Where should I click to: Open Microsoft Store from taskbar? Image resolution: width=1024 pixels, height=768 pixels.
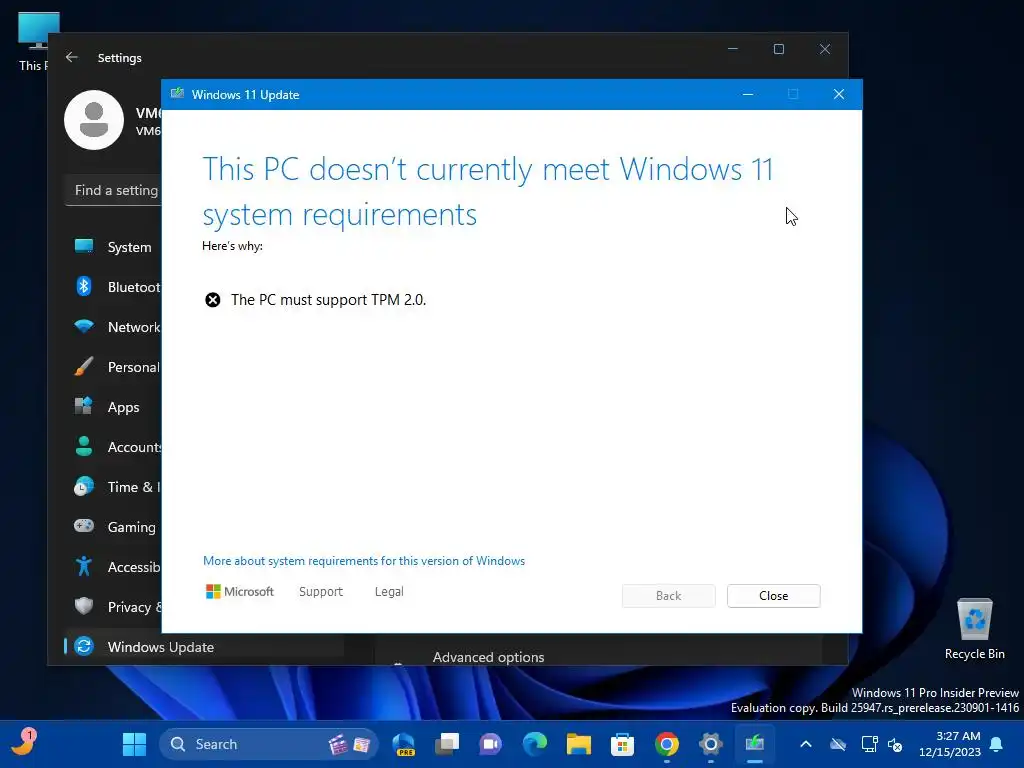pyautogui.click(x=622, y=744)
